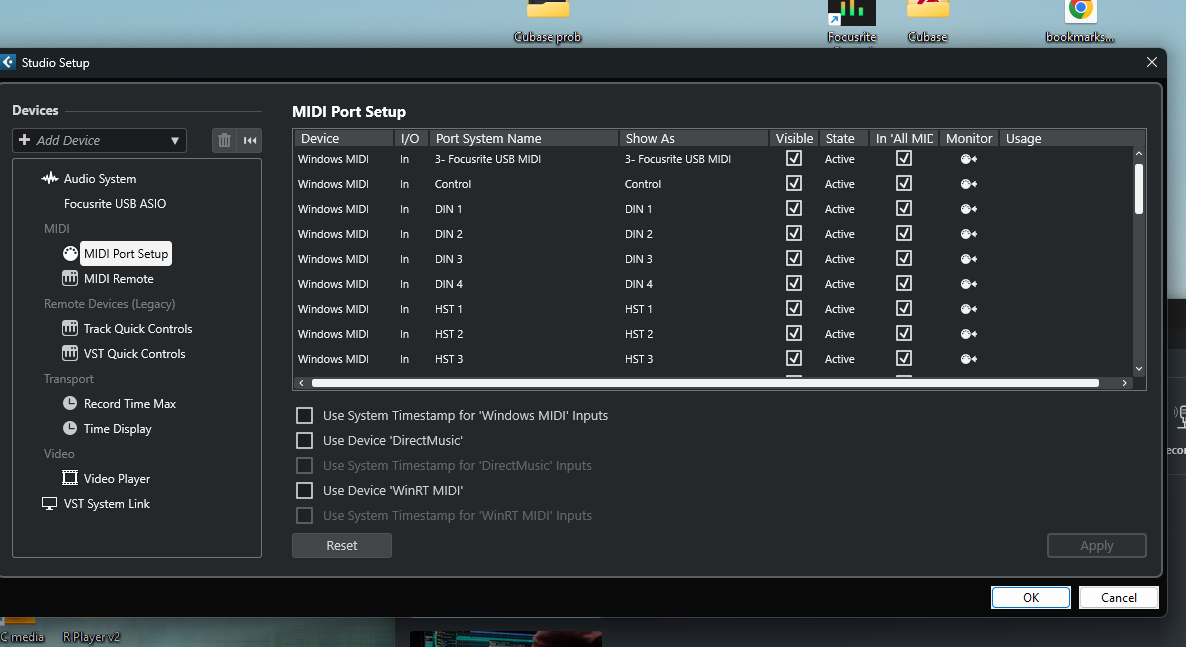The width and height of the screenshot is (1186, 647).
Task: Select Audio System waveform icon
Action: click(50, 179)
